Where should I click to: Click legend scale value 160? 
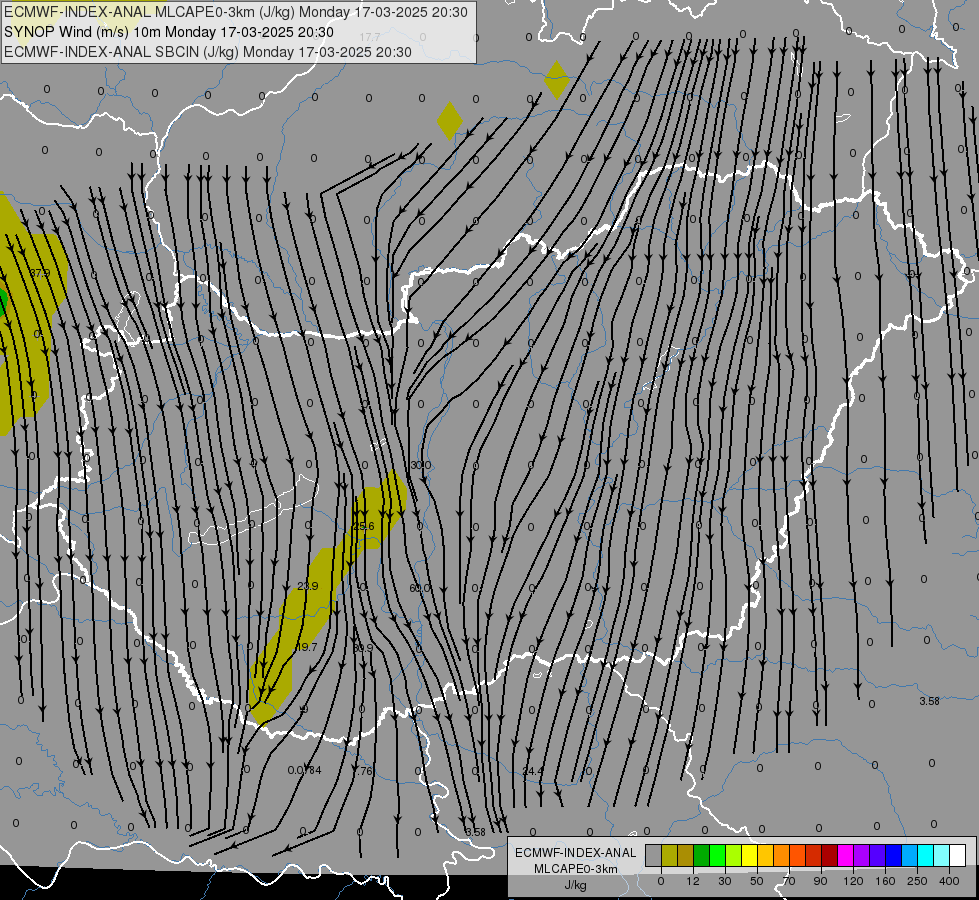point(885,881)
